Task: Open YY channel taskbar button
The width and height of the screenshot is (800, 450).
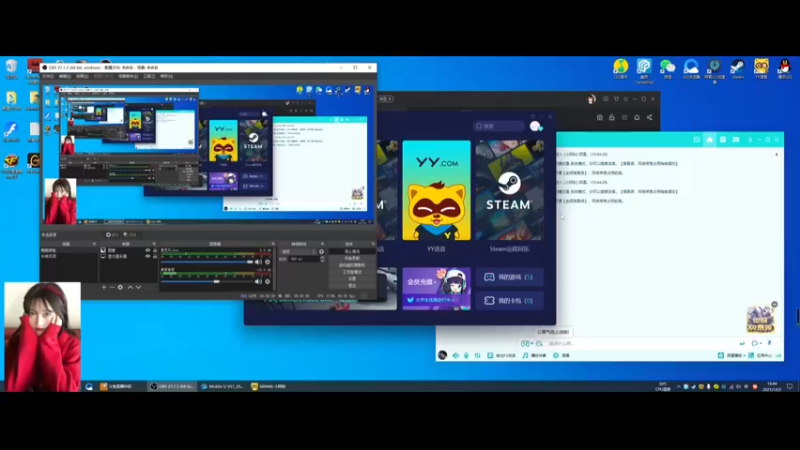Action: (269, 386)
